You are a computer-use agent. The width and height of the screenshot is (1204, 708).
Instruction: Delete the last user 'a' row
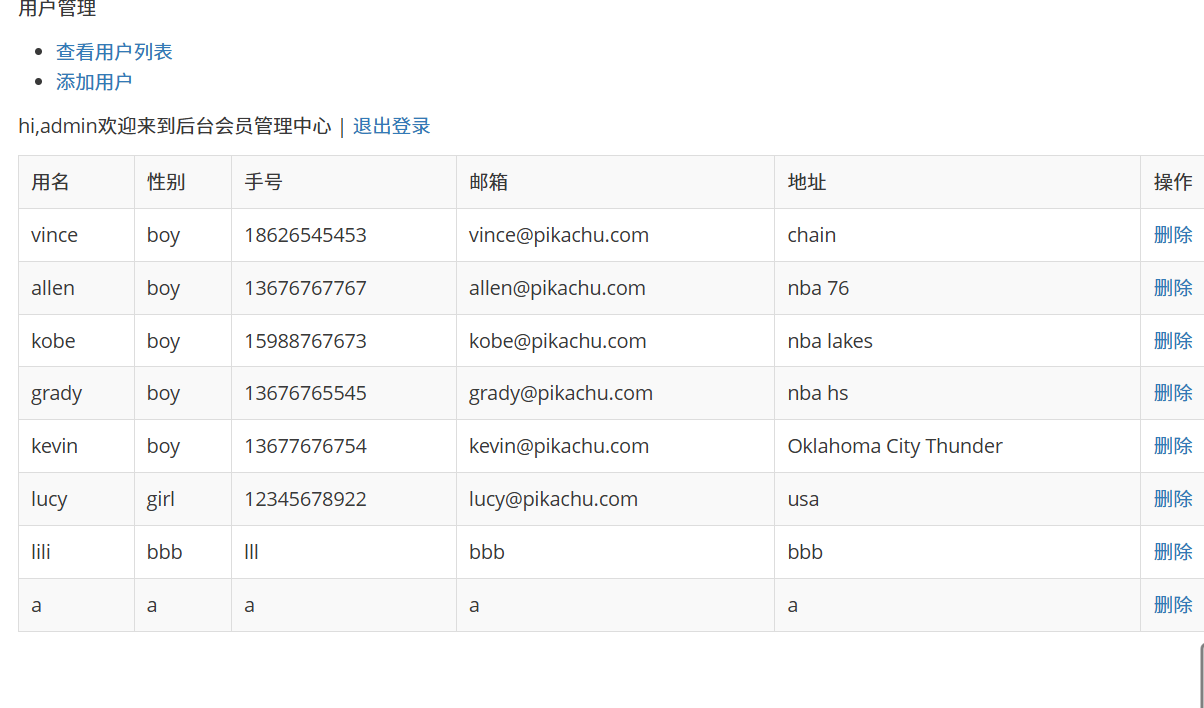pyautogui.click(x=1172, y=605)
